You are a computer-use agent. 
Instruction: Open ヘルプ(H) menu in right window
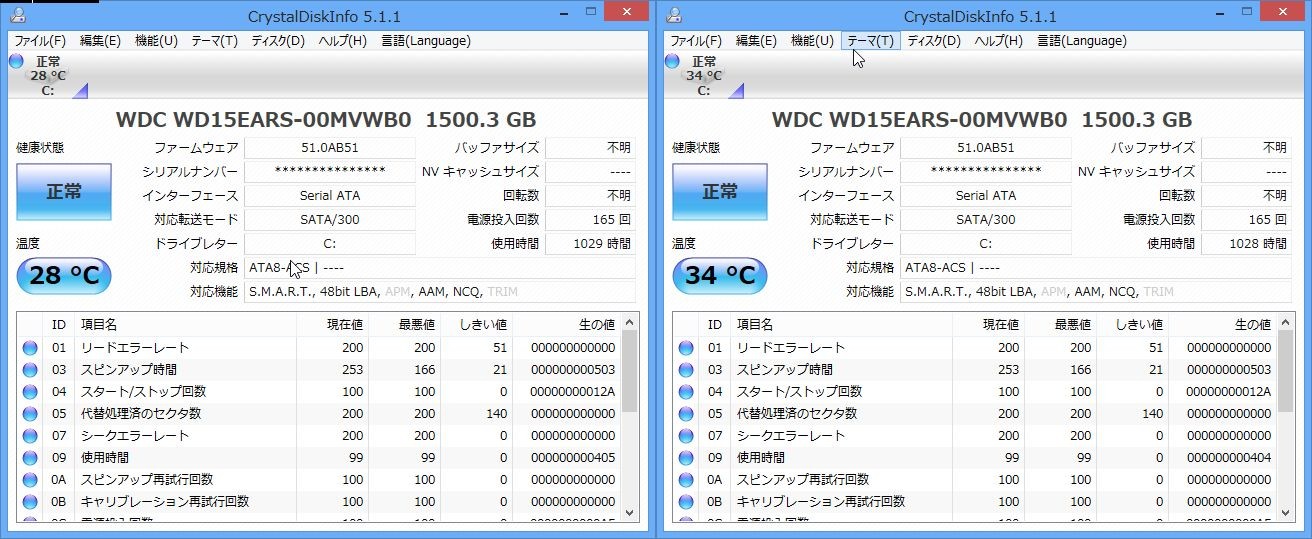pyautogui.click(x=999, y=41)
